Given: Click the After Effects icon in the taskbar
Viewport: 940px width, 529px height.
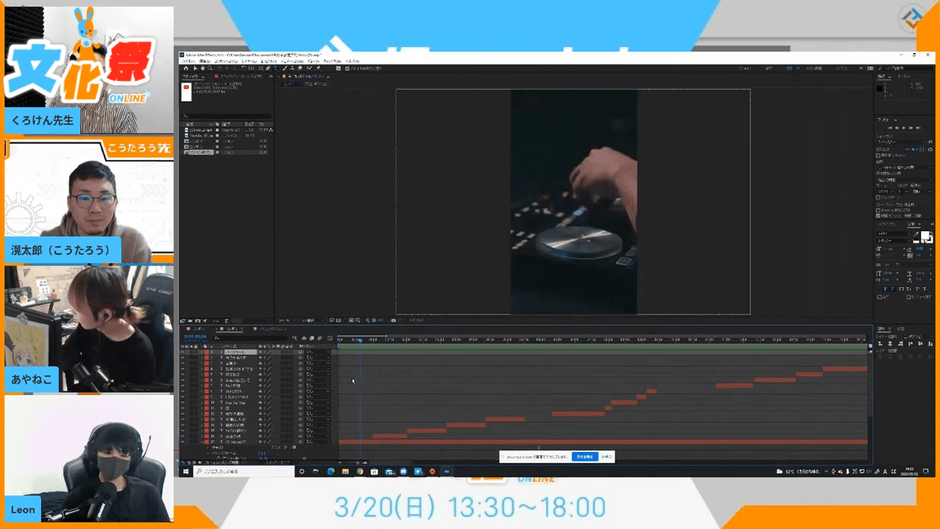Looking at the screenshot, I should pos(447,471).
